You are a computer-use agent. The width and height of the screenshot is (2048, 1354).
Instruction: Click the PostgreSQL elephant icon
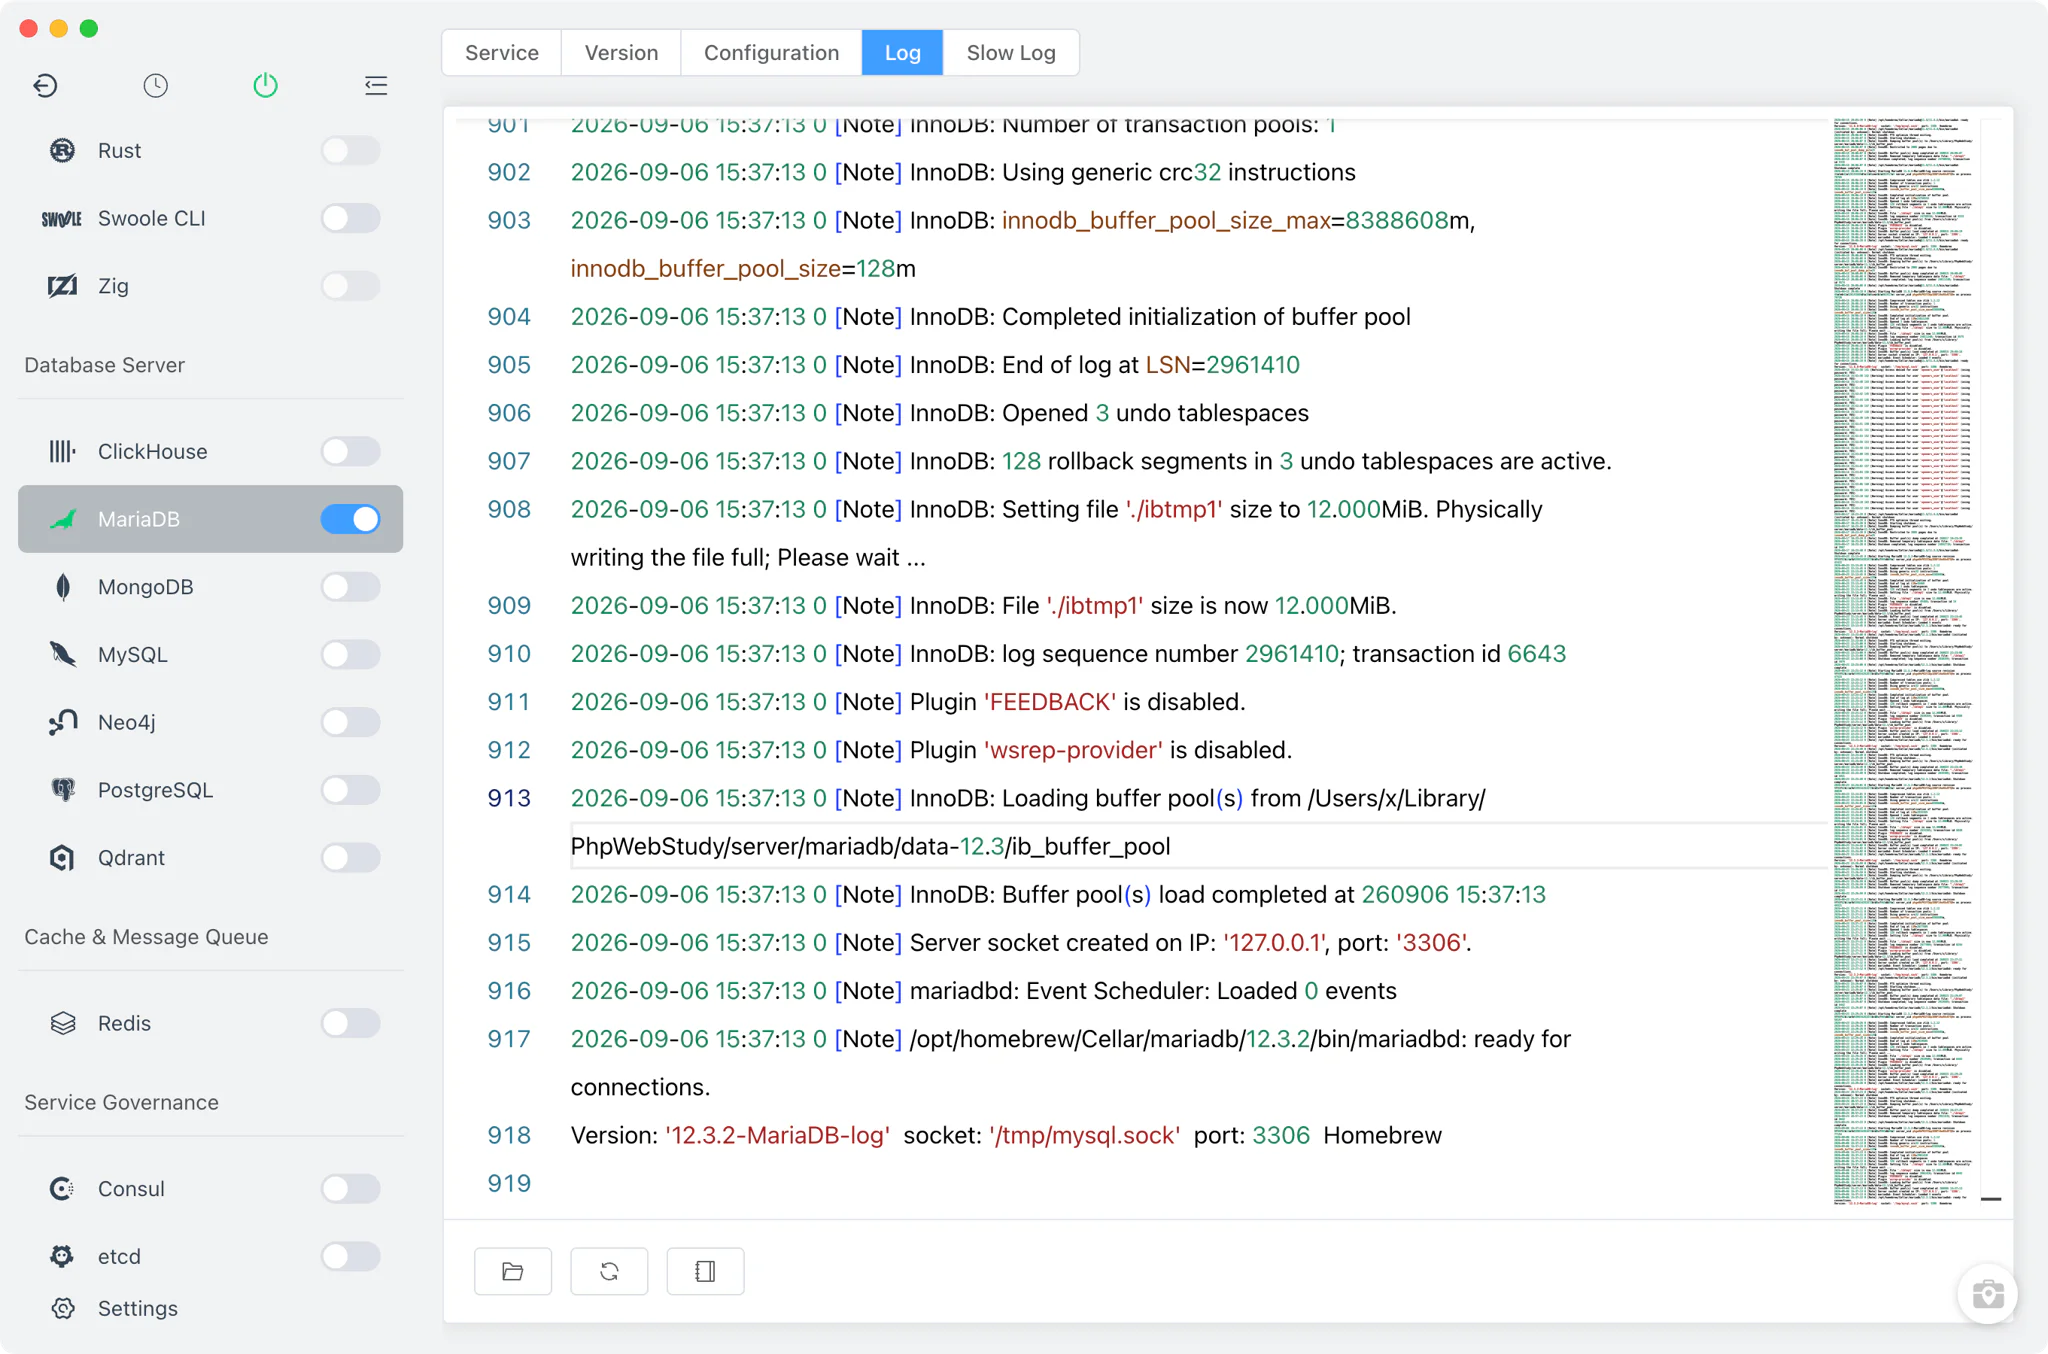pyautogui.click(x=62, y=790)
